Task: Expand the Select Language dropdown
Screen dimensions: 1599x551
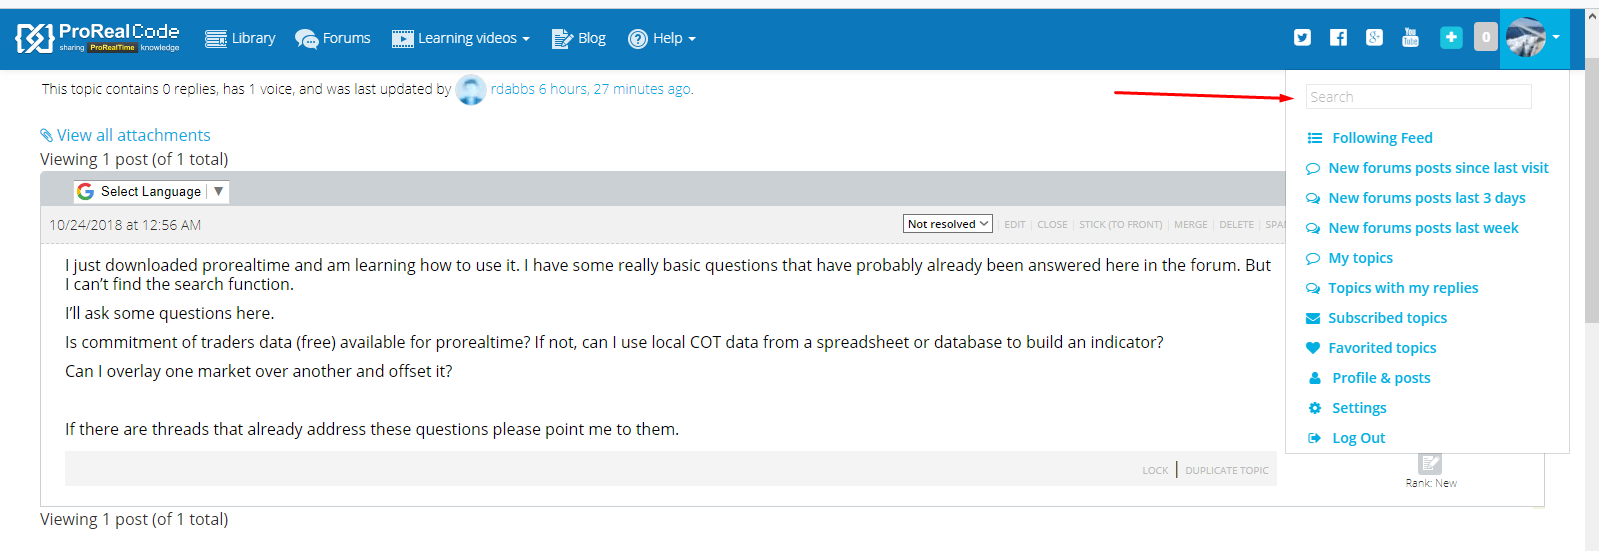Action: tap(151, 192)
